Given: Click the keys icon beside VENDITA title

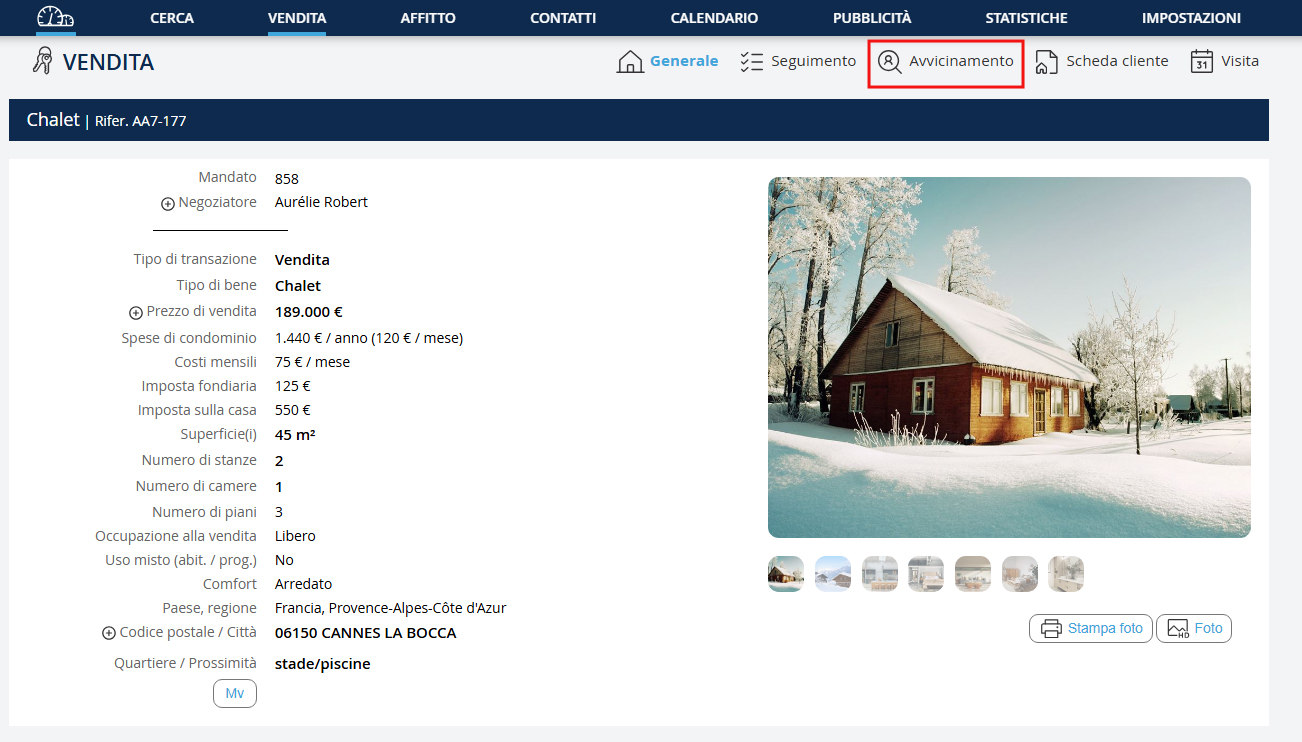Looking at the screenshot, I should tap(42, 62).
